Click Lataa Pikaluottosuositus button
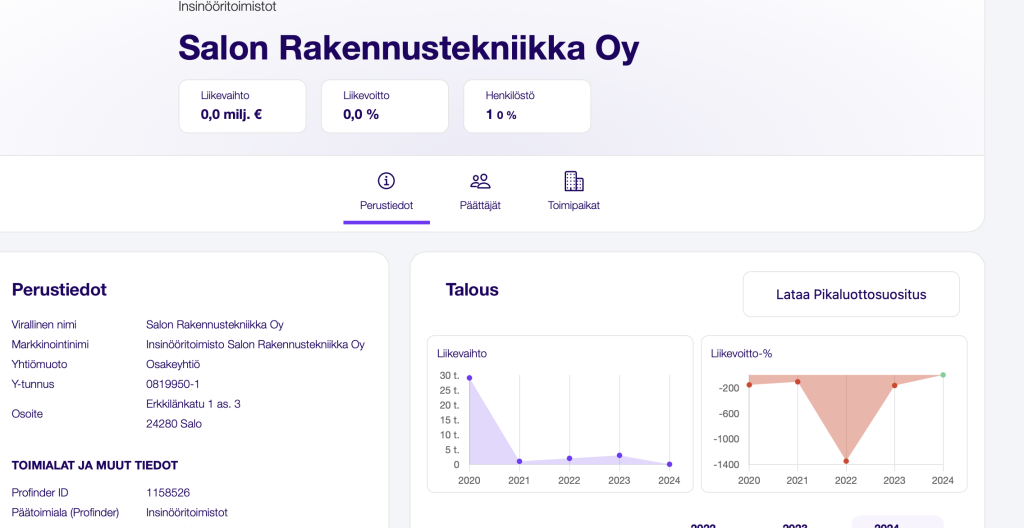Screen dimensions: 1024x528 click(851, 294)
